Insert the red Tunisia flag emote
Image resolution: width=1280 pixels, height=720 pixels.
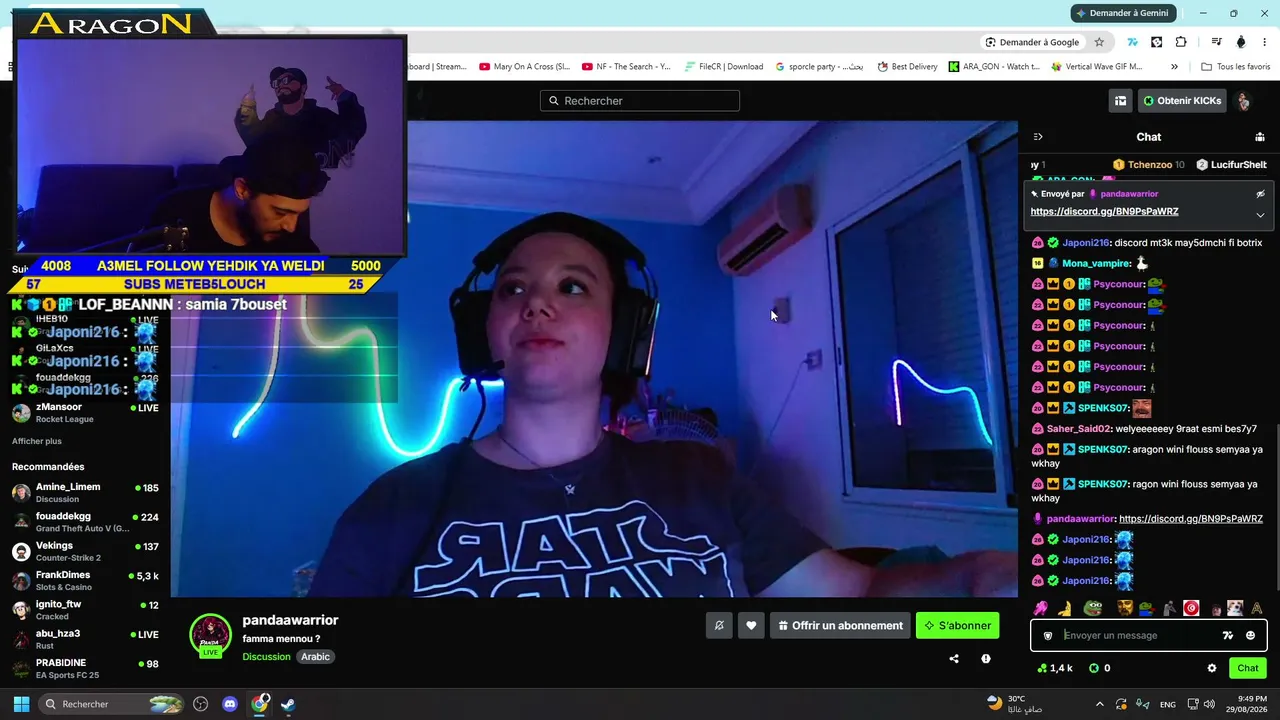1191,608
